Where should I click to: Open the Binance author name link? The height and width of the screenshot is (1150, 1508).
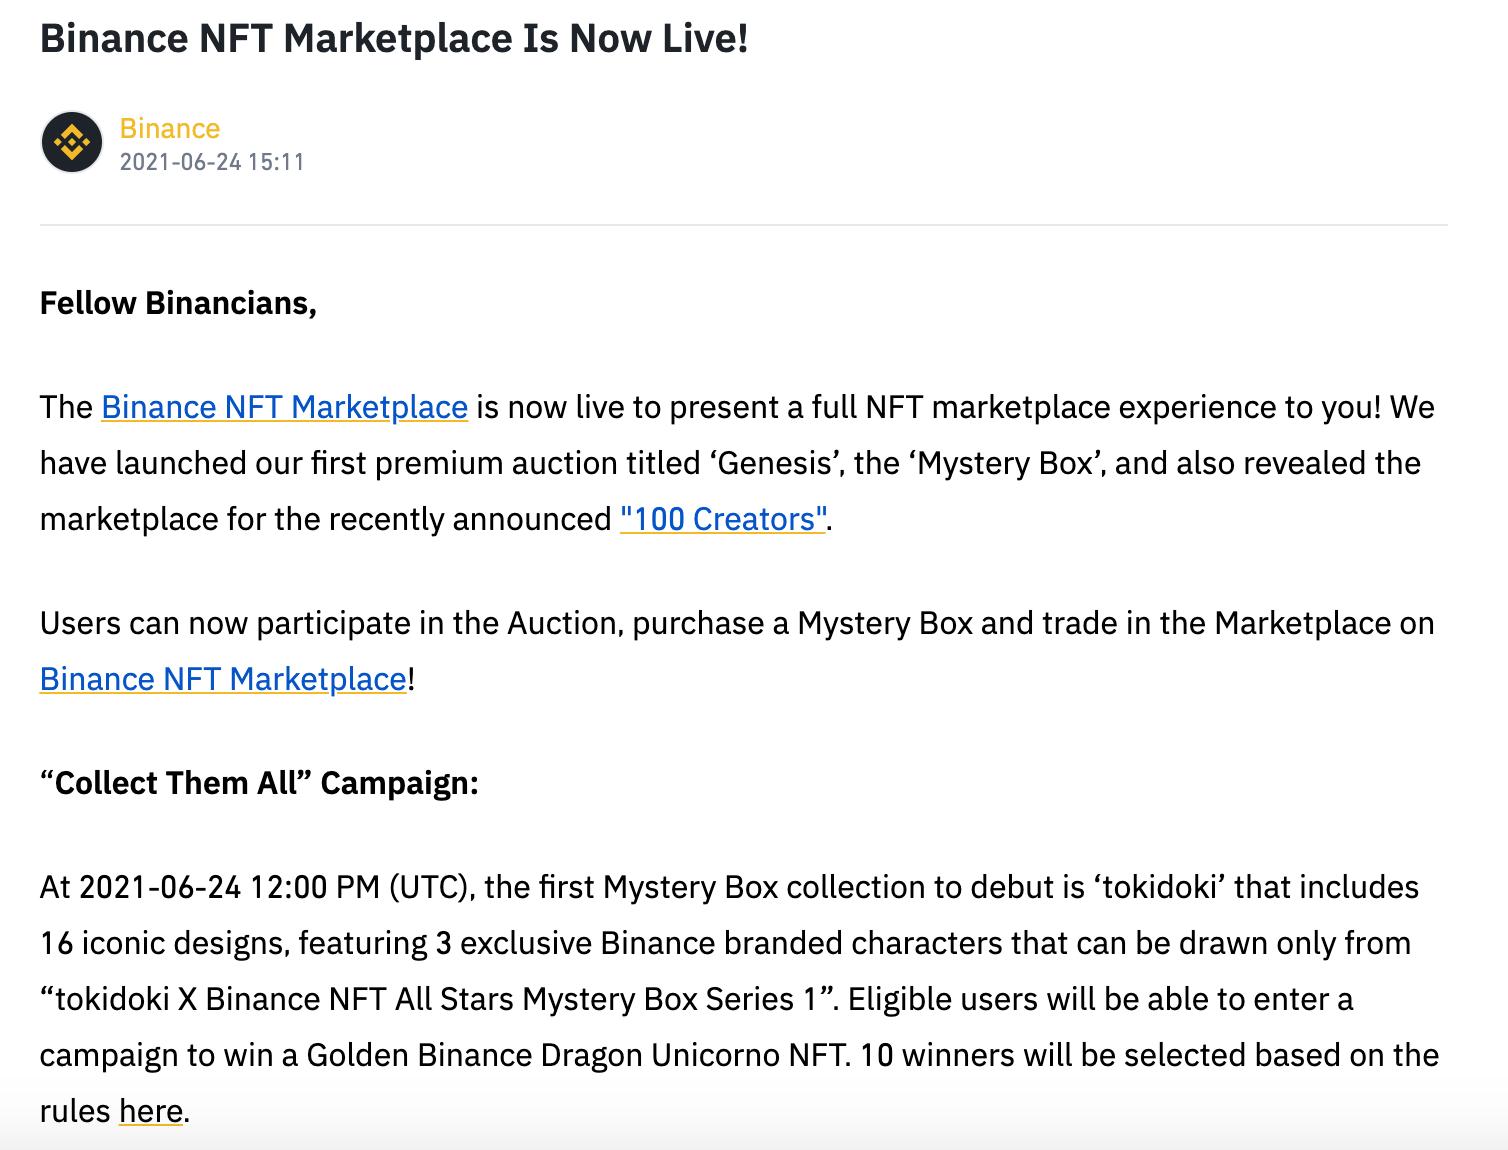pos(169,129)
